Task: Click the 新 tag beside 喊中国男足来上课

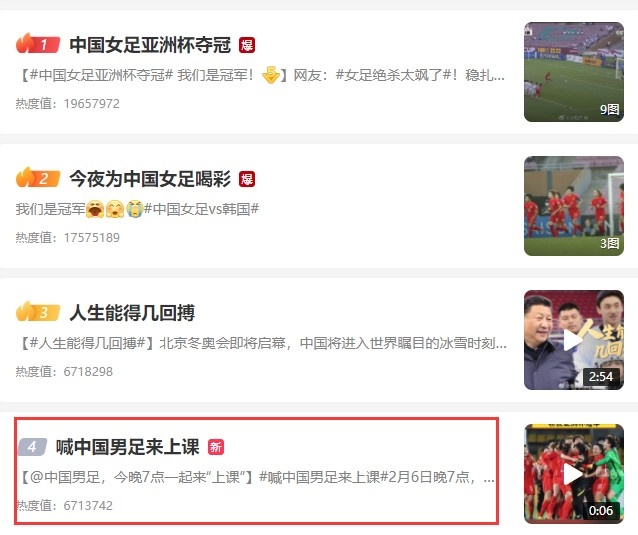Action: 216,447
